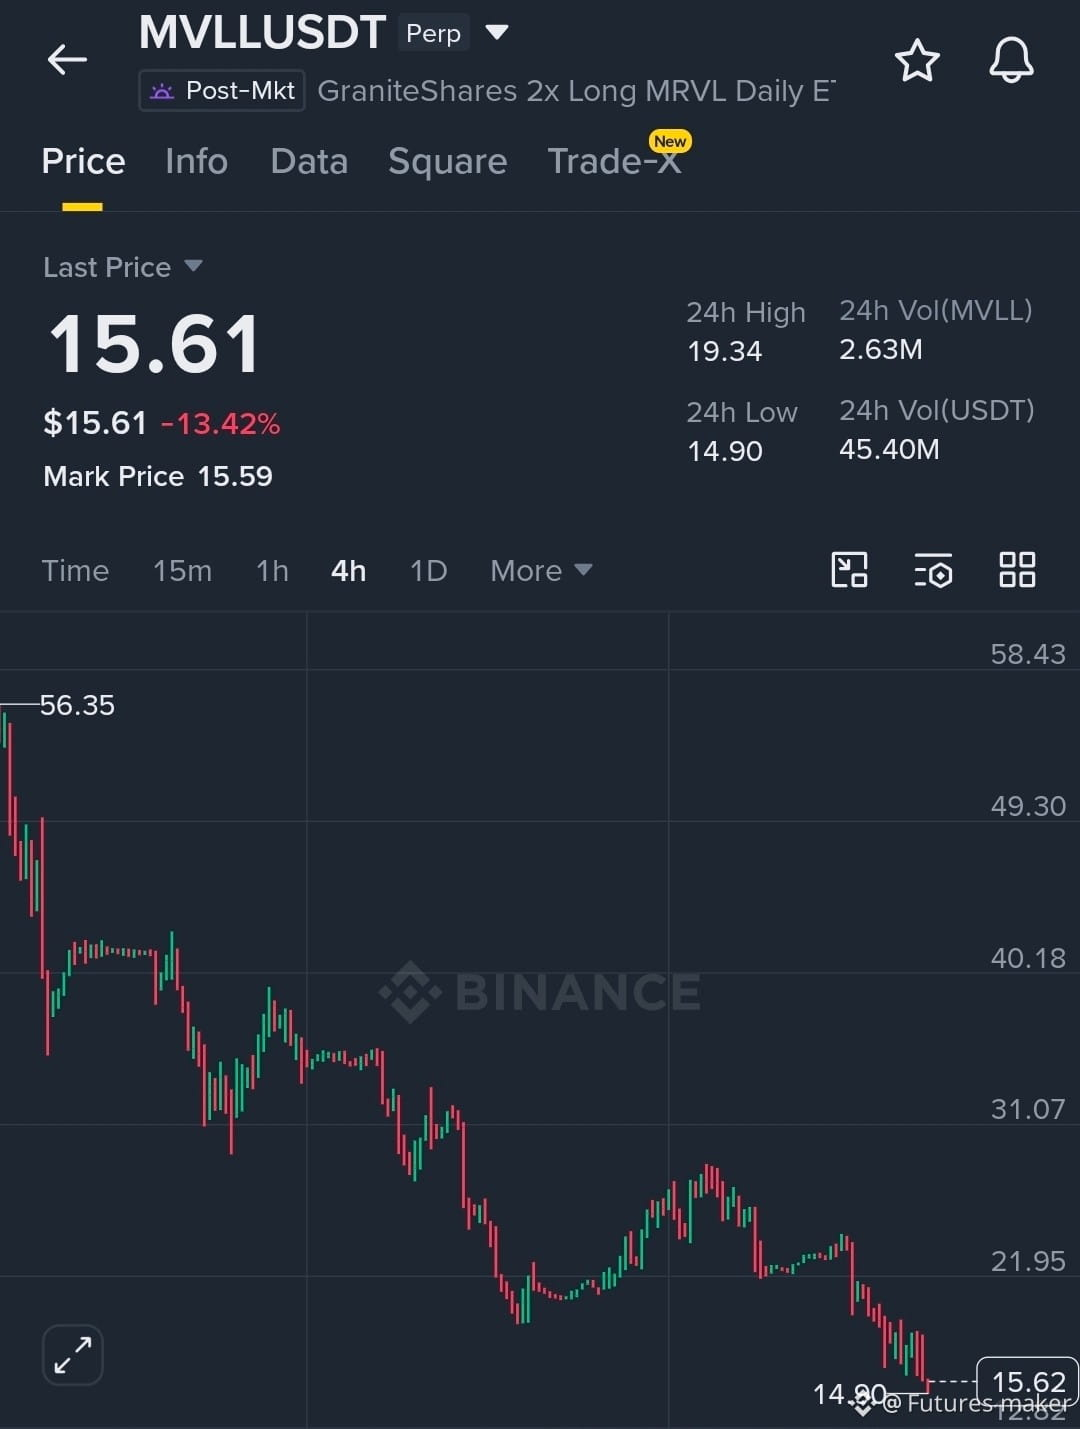Tap the back arrow icon
1080x1429 pixels.
tap(67, 60)
